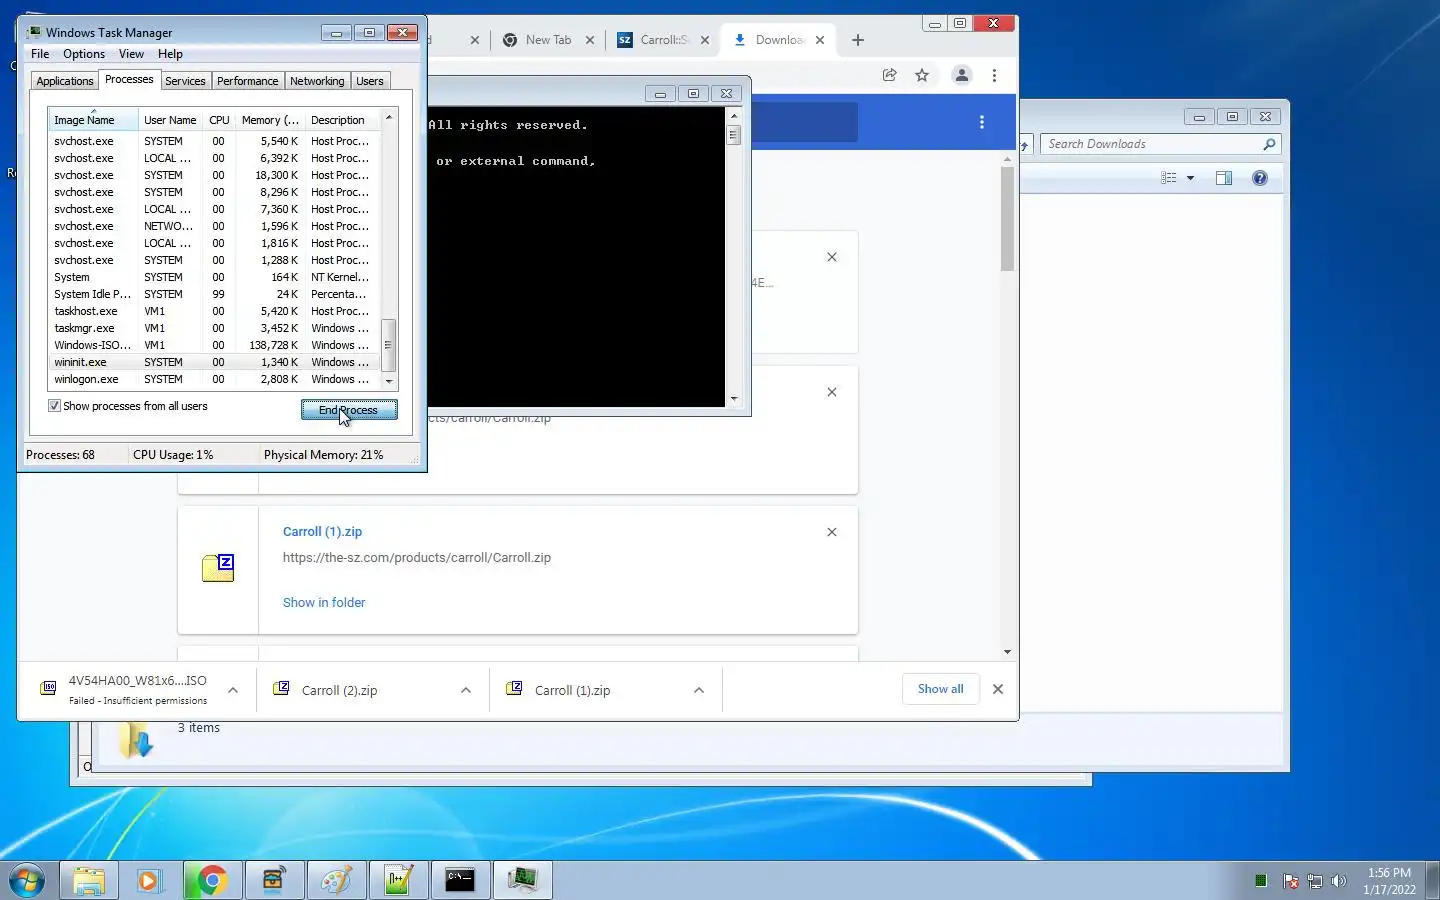Remove Carroll (1).zip from the downloads list

tap(832, 532)
